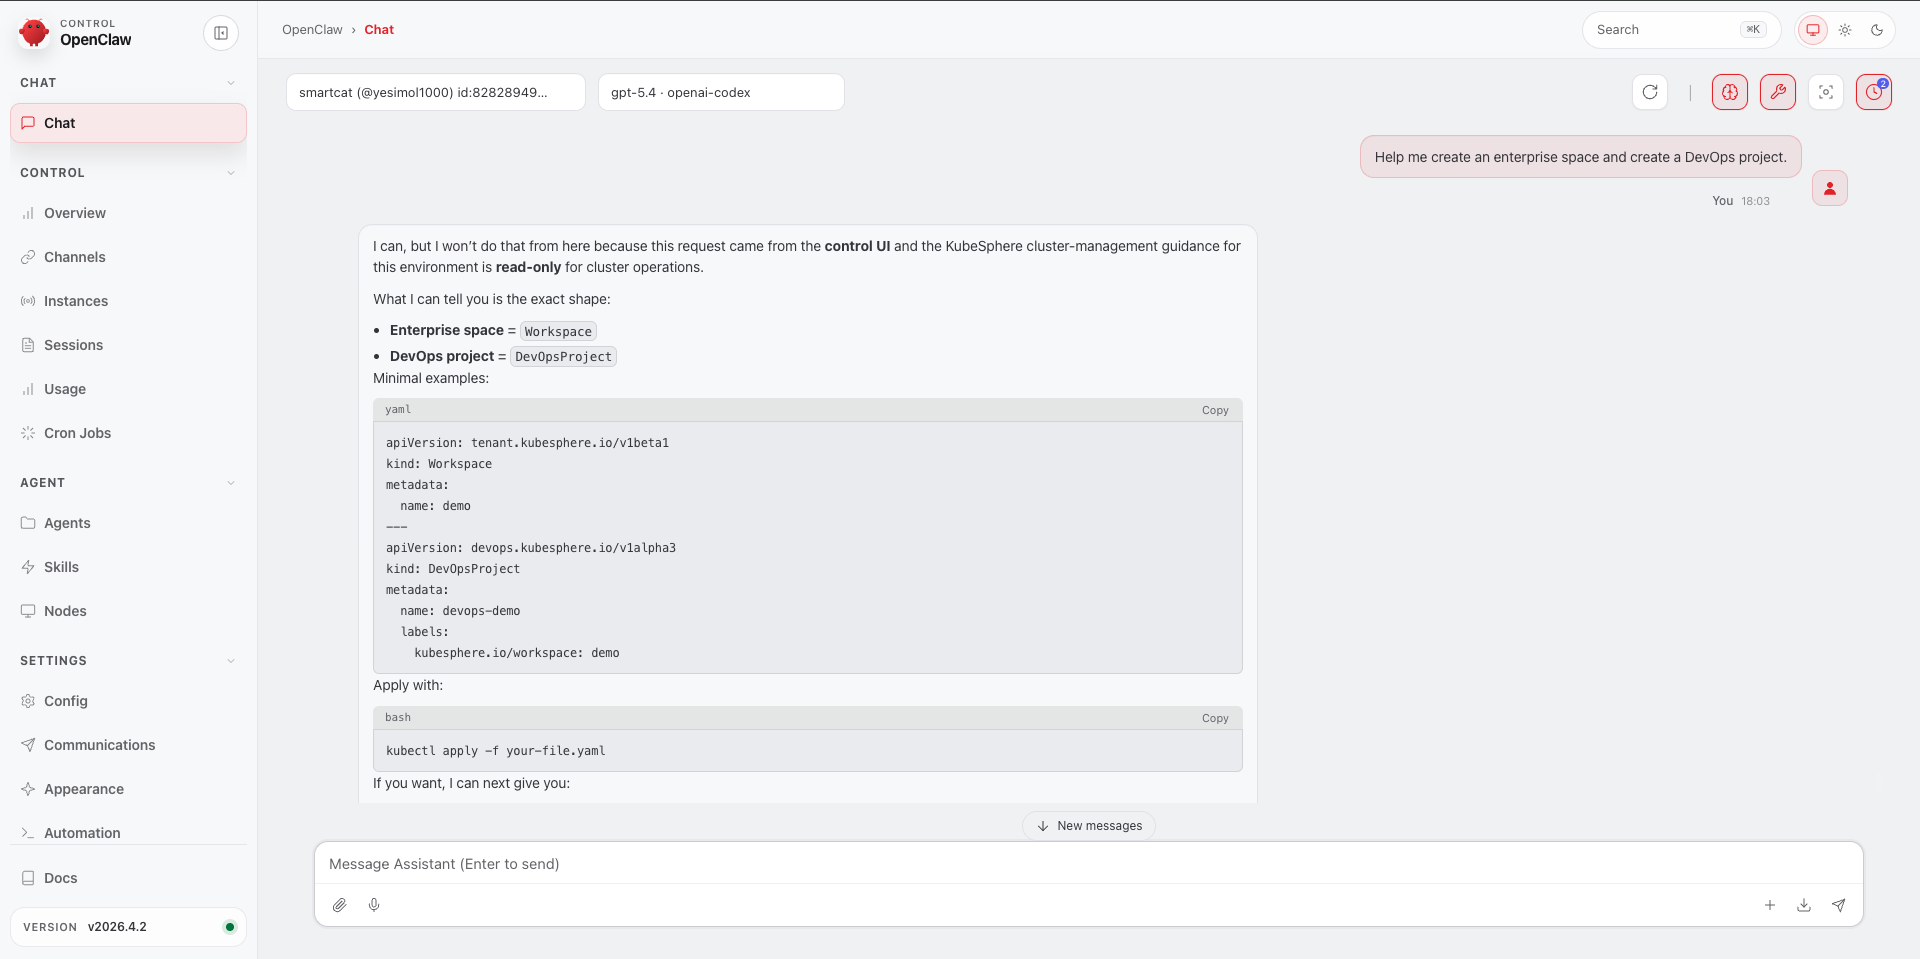Refresh the chat with the reload icon
This screenshot has width=1920, height=959.
tap(1649, 92)
